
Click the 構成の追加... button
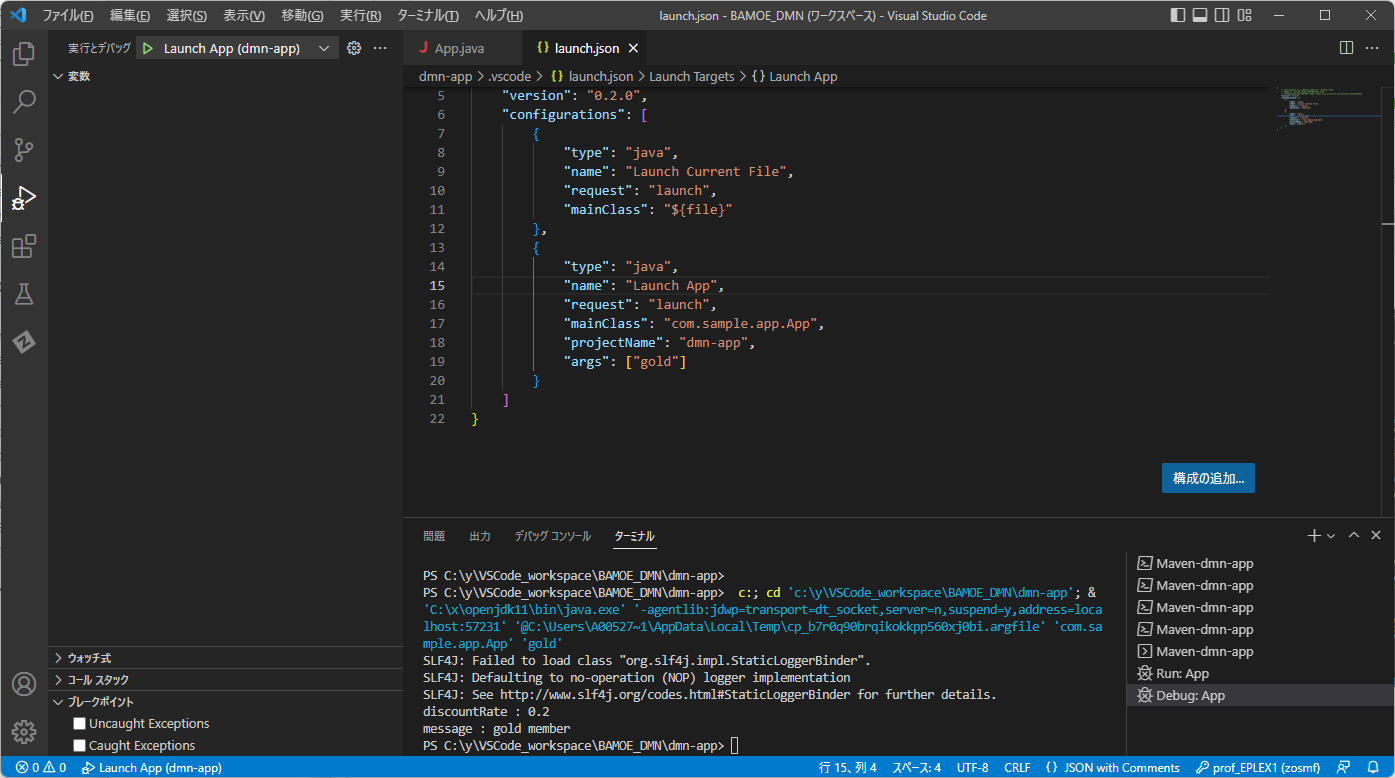[1208, 478]
